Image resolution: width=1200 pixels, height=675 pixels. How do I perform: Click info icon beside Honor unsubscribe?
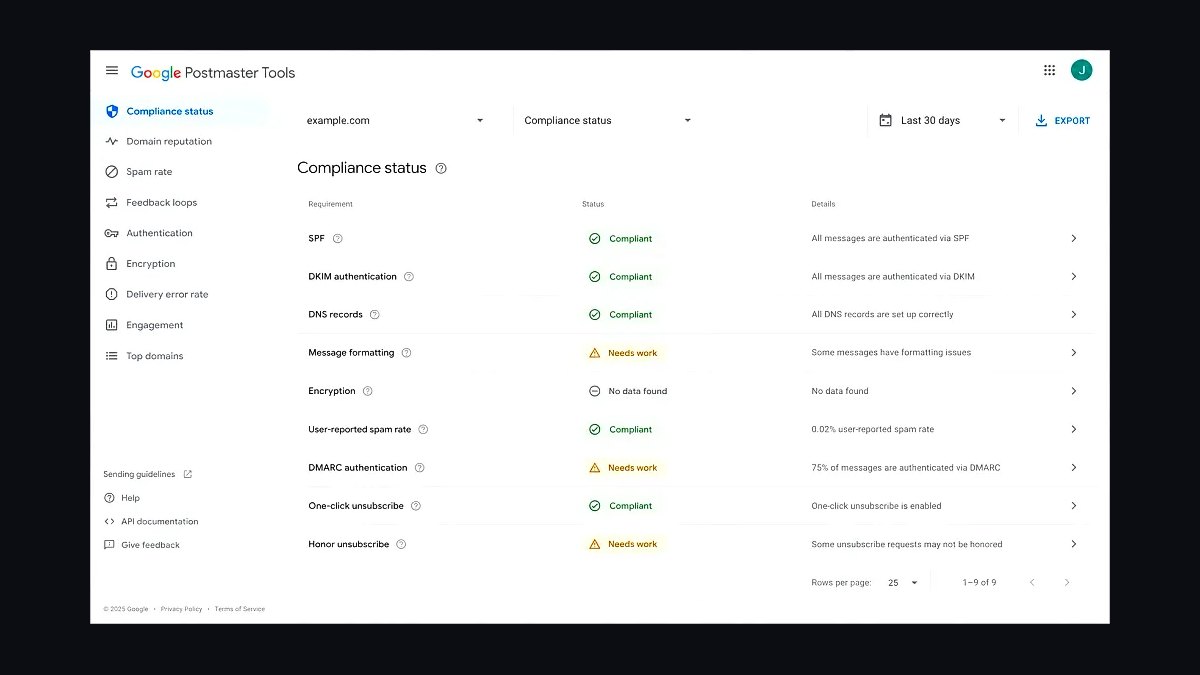(401, 544)
